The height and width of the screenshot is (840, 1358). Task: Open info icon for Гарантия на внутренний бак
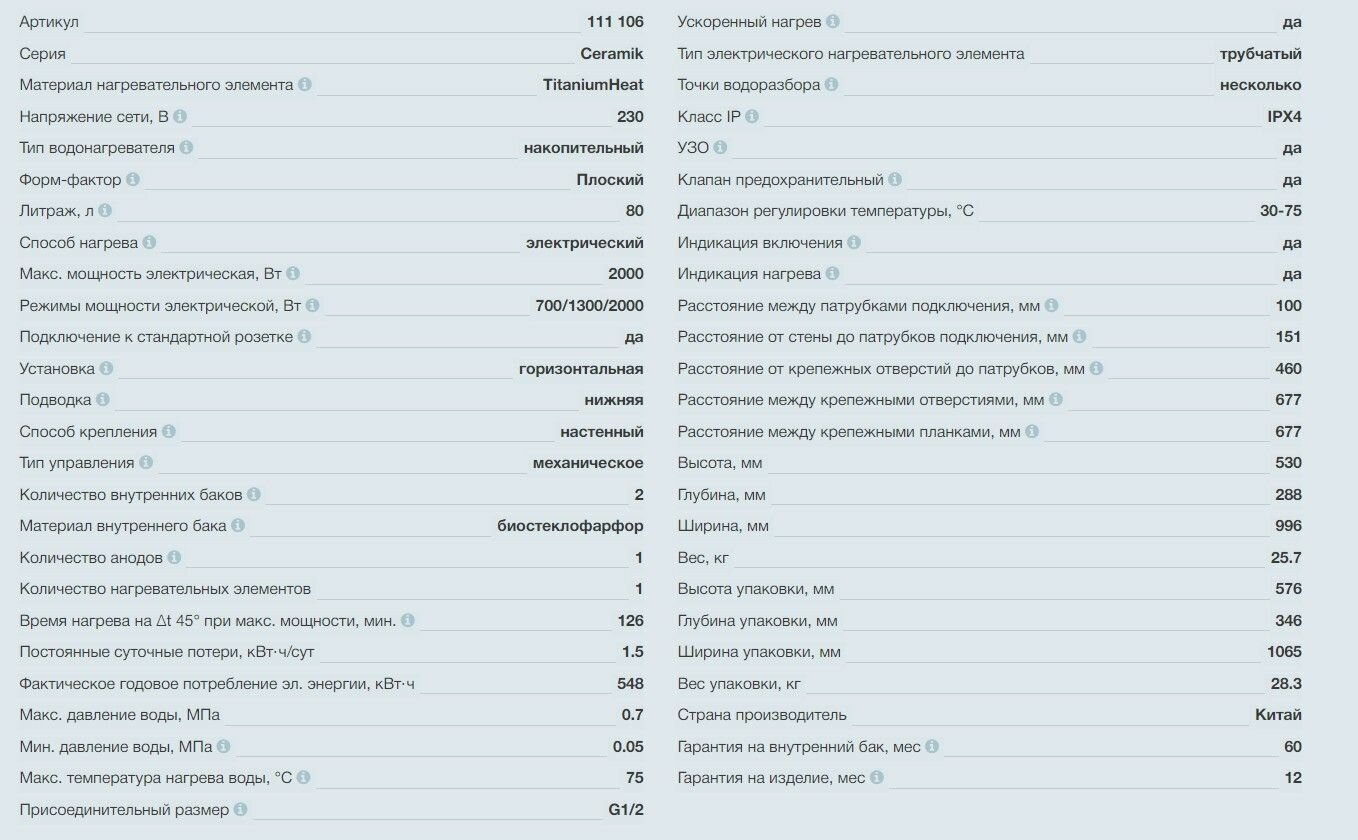[x=932, y=746]
